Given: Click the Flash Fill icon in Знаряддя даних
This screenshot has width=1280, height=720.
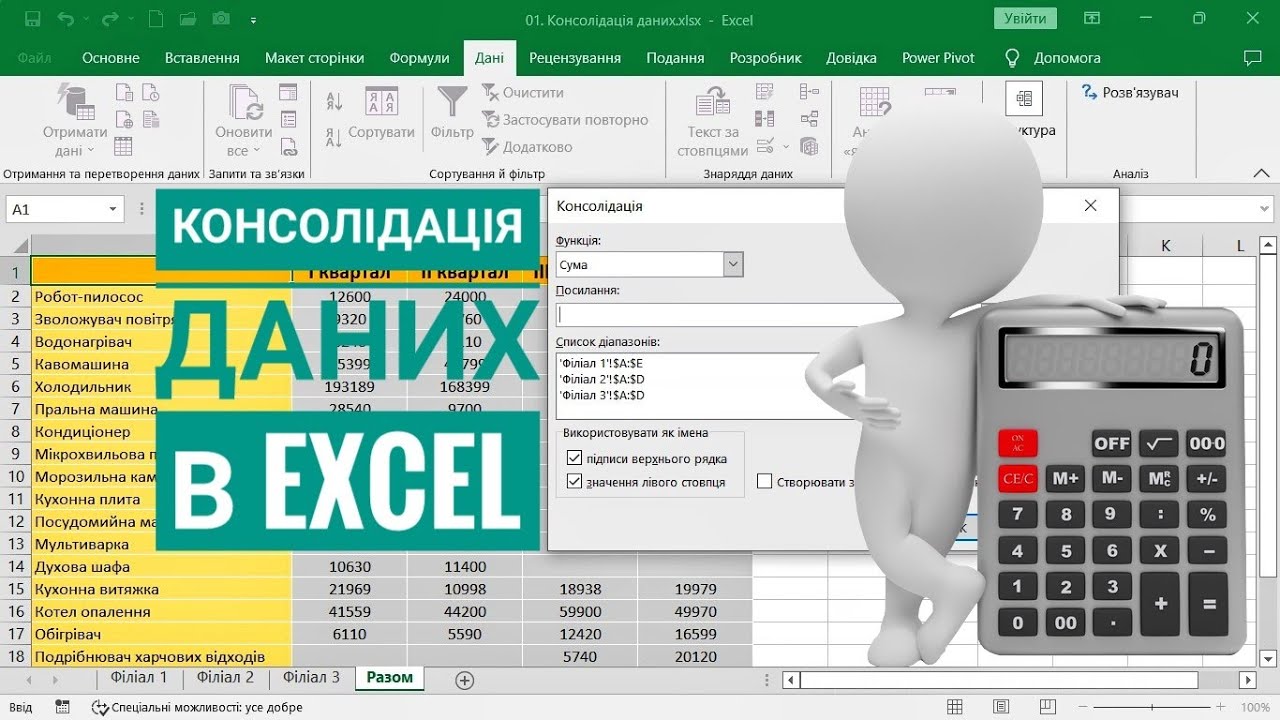Looking at the screenshot, I should point(766,93).
